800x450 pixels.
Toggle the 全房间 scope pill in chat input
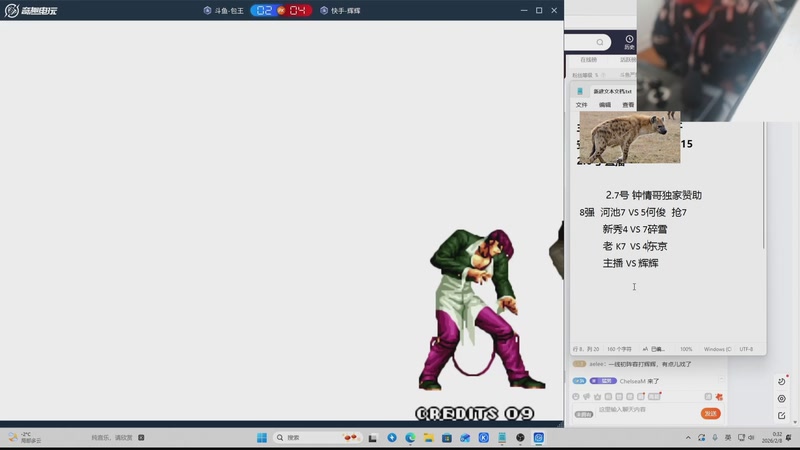click(x=584, y=414)
